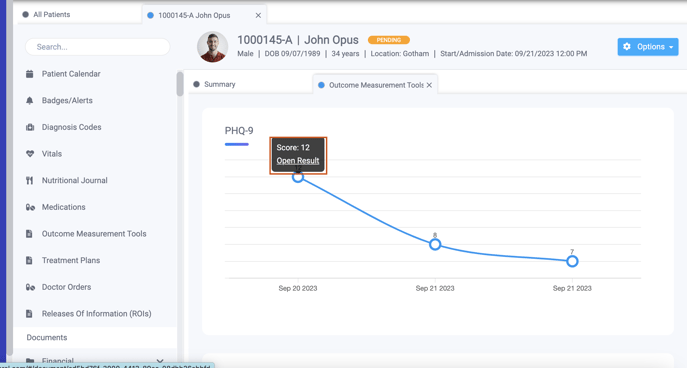The image size is (687, 368).
Task: Click the Badges/Alerts bell icon
Action: click(x=29, y=101)
